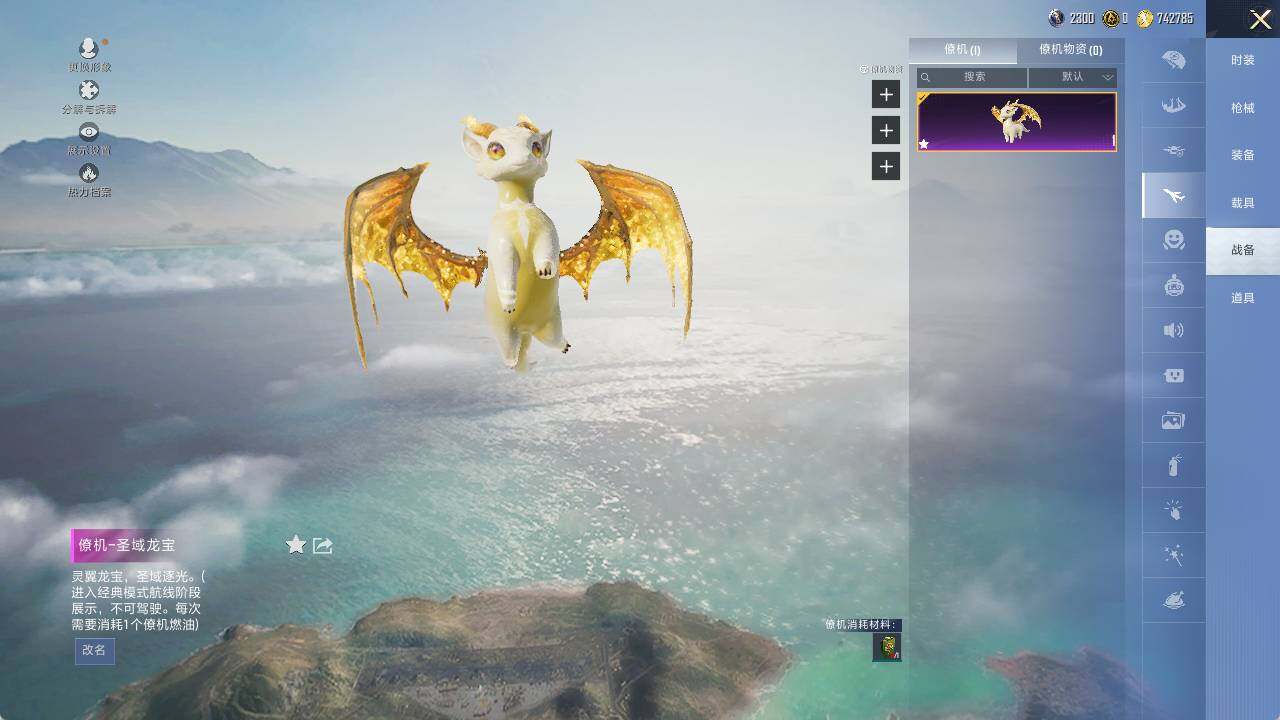This screenshot has height=720, width=1280.
Task: Click the 2300 silver currency icon
Action: (x=1056, y=18)
